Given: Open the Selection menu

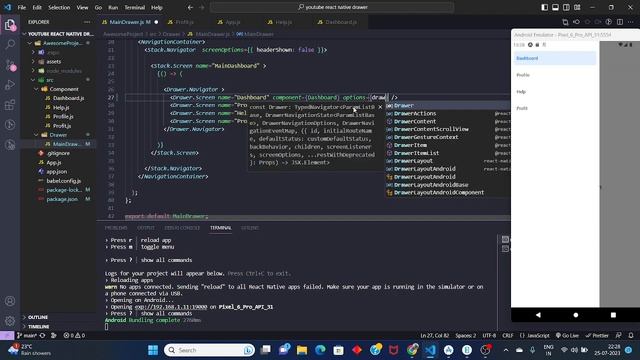Looking at the screenshot, I should 59,7.
